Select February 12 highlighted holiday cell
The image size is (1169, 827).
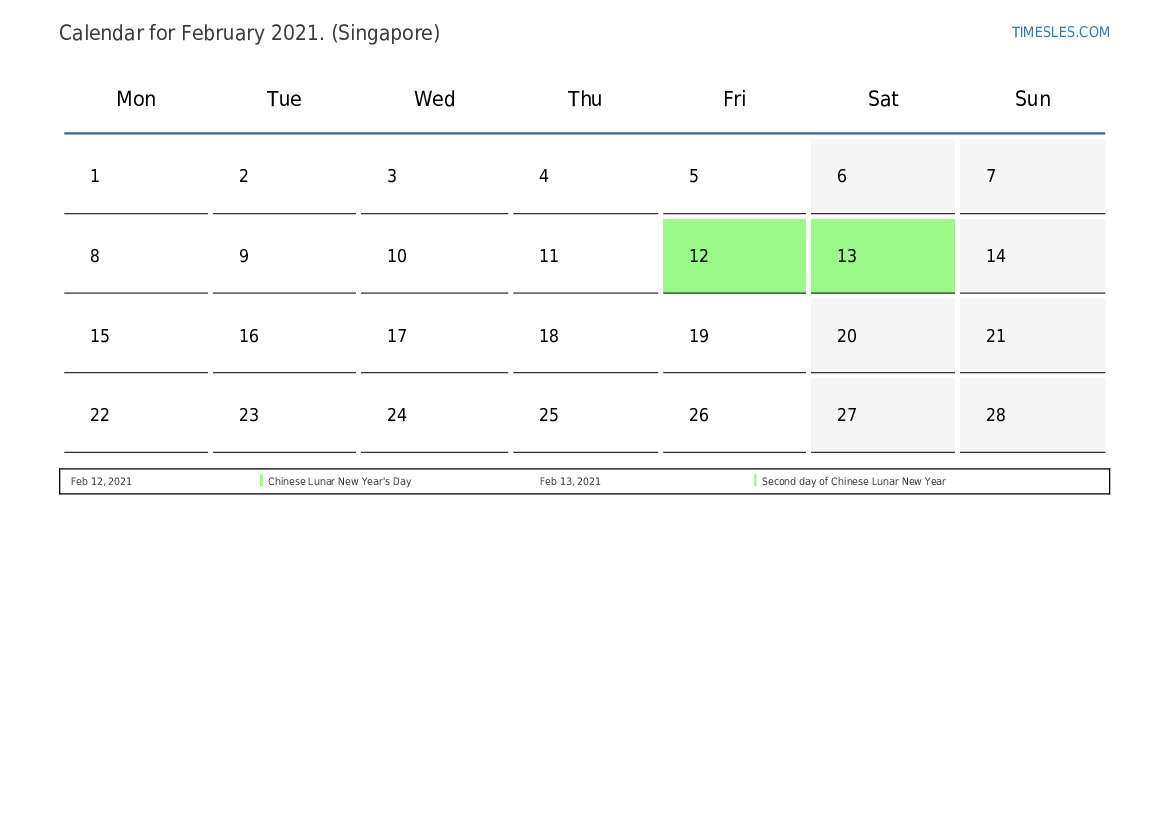pos(734,256)
